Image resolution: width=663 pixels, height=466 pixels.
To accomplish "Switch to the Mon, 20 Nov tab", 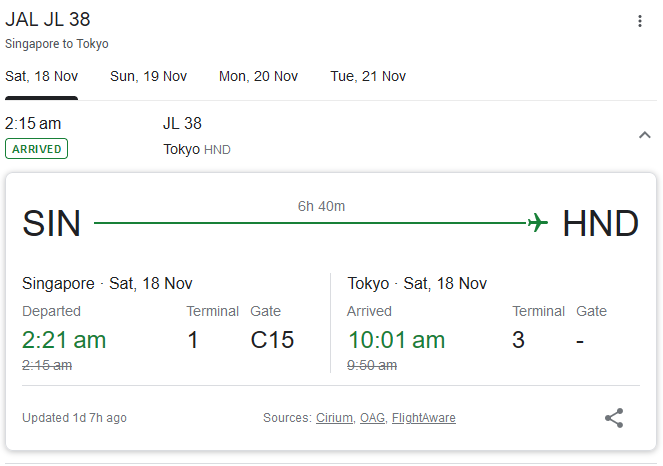I will coord(258,76).
